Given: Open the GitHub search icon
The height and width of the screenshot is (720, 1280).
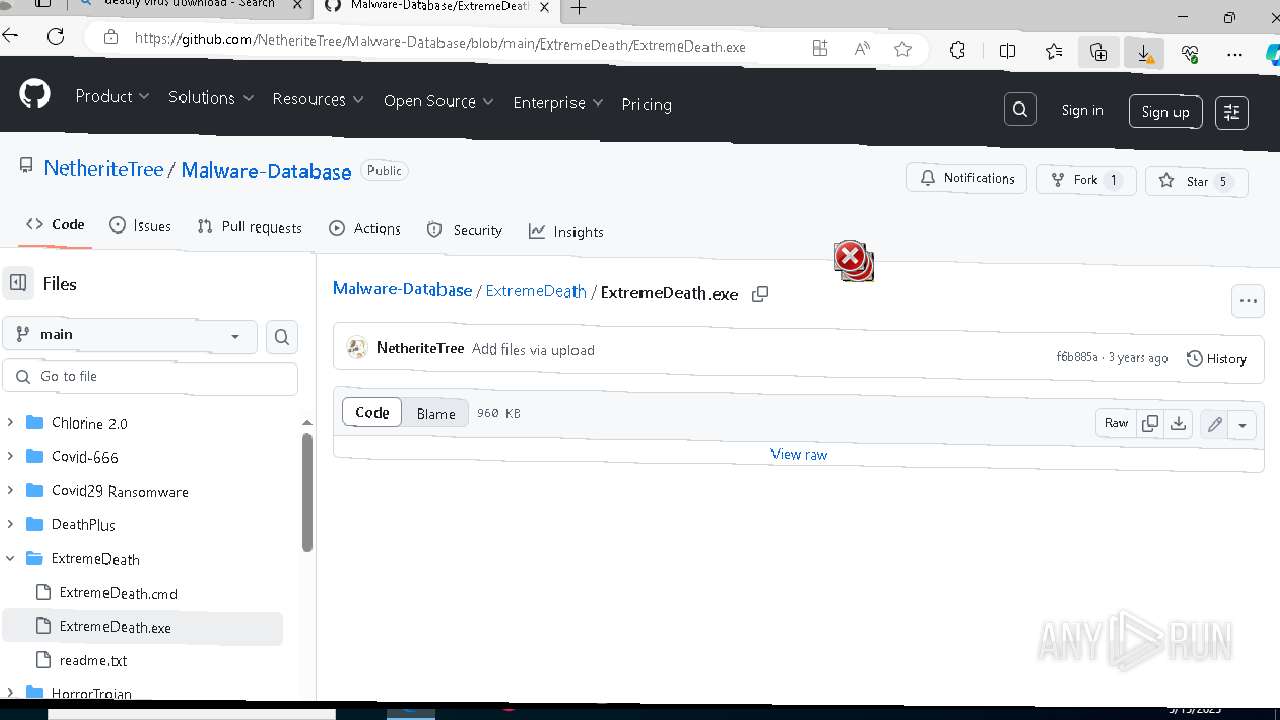Looking at the screenshot, I should (1020, 110).
